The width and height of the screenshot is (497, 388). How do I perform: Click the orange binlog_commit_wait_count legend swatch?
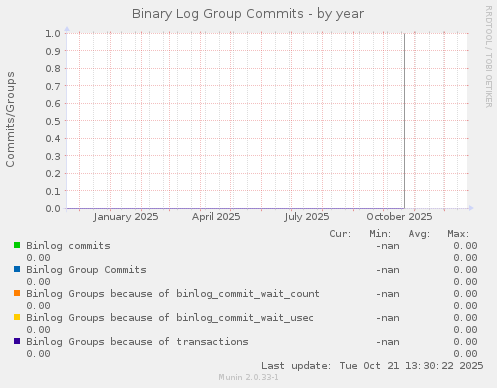[17, 293]
